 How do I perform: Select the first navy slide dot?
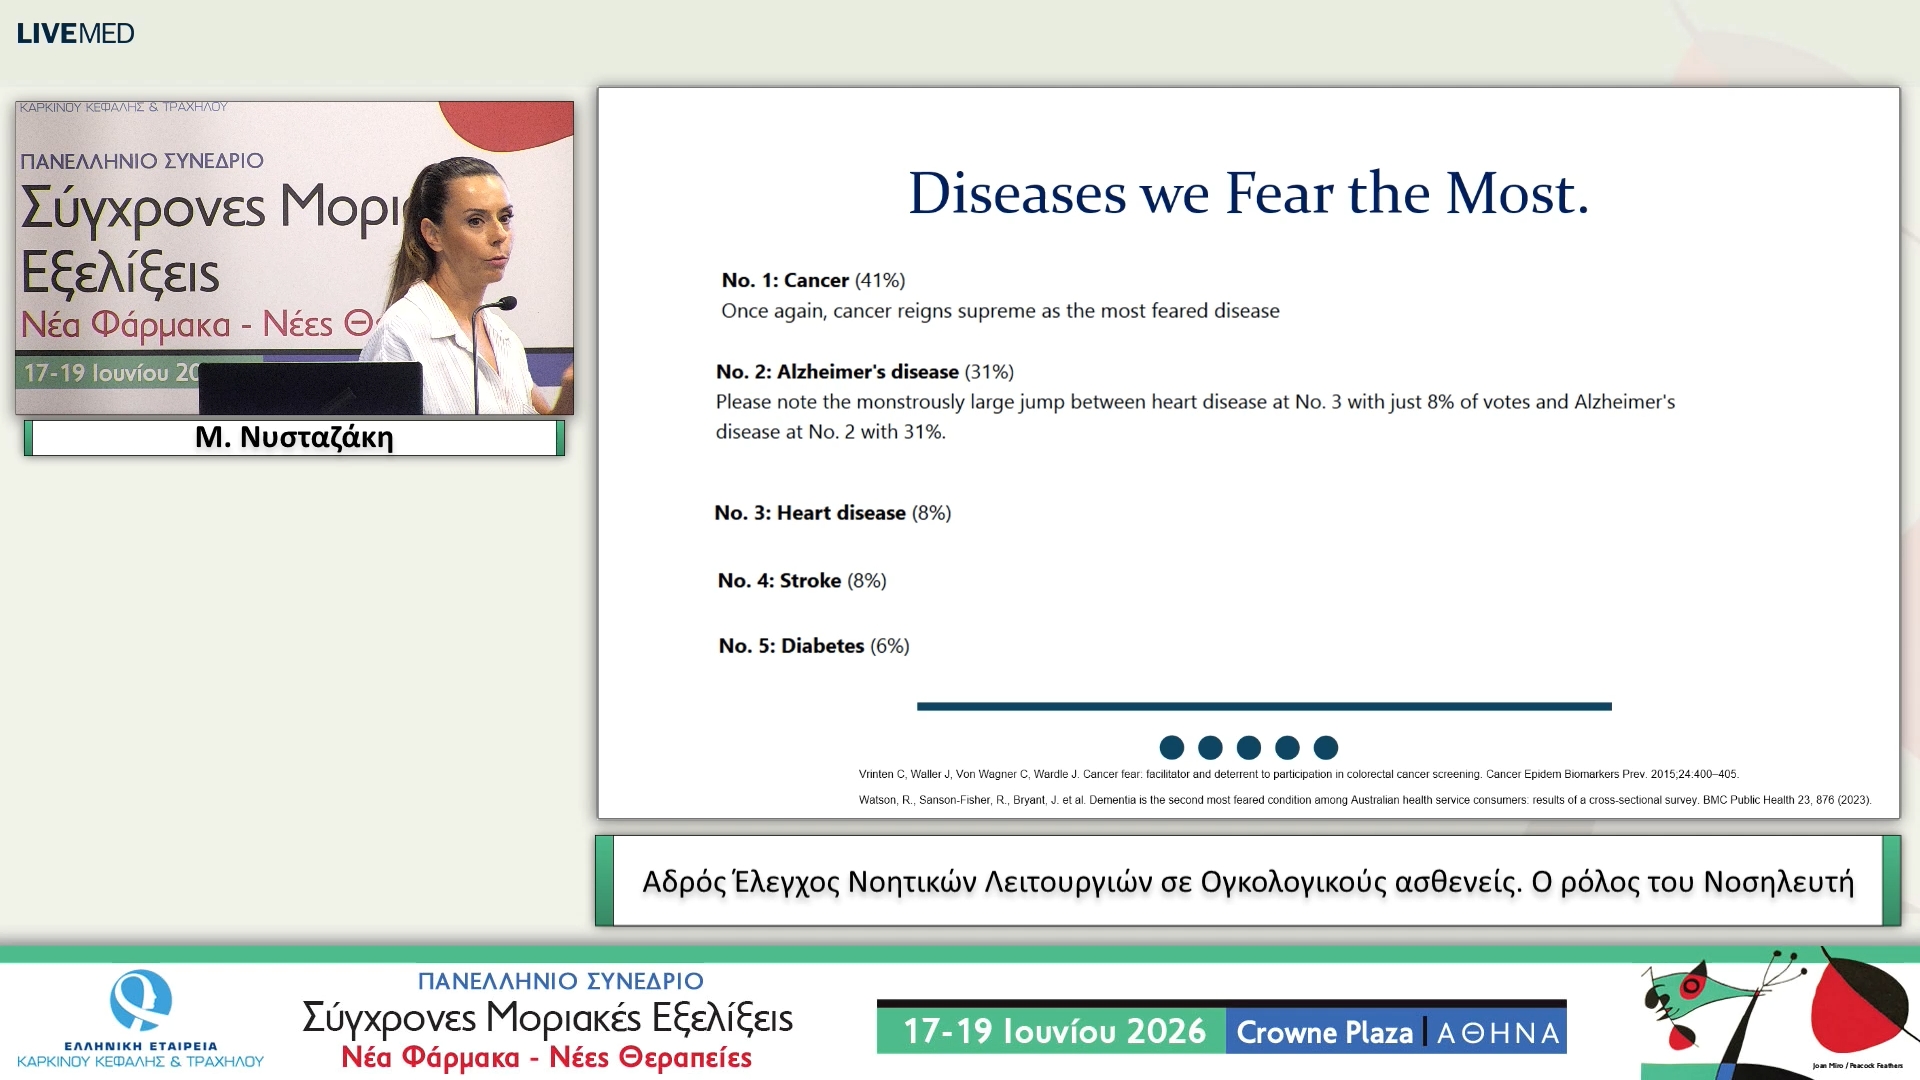[x=1171, y=747]
